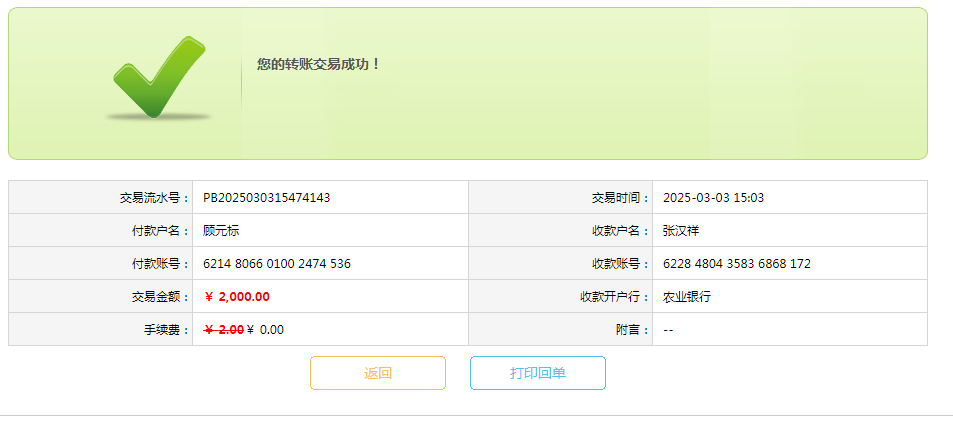Click payee account number 6228 4804 3583 6868 172

[x=737, y=264]
